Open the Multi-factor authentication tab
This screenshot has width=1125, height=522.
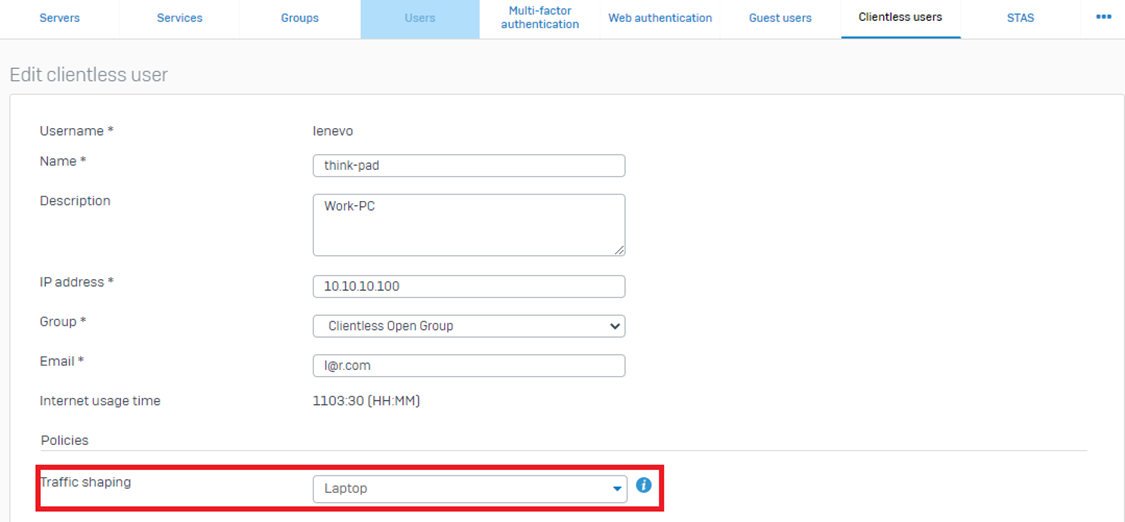click(540, 18)
